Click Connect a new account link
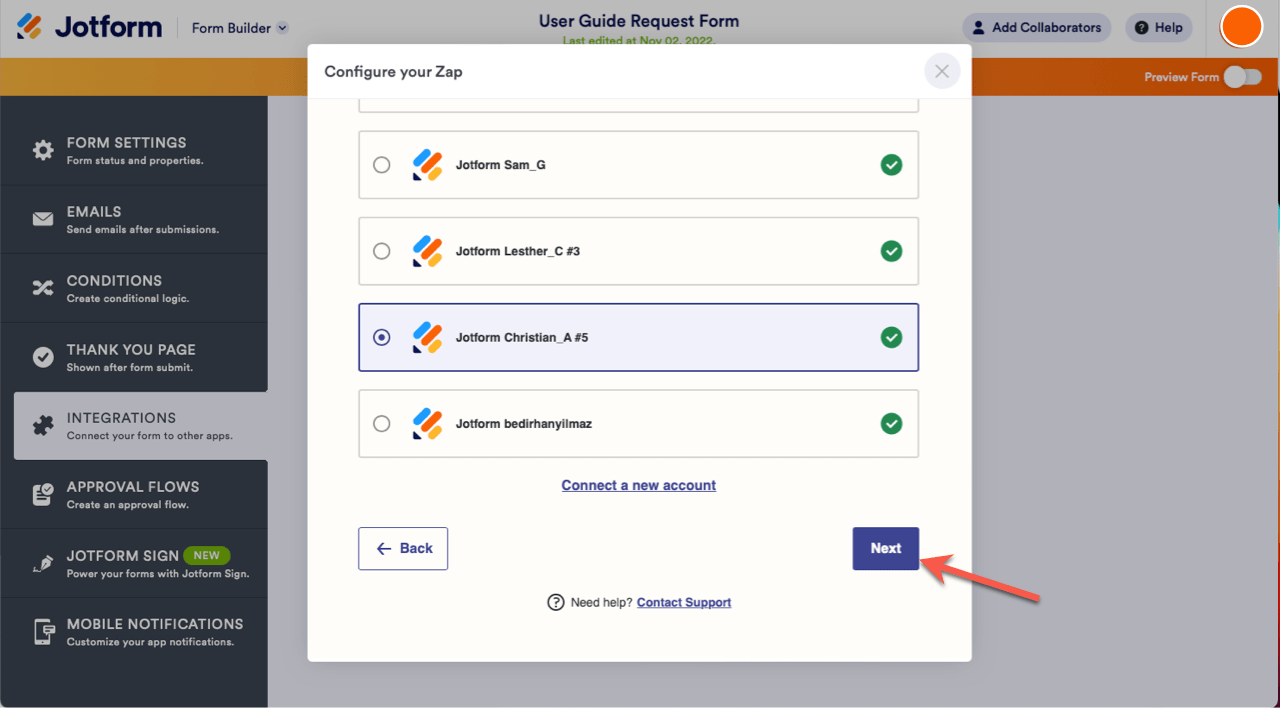This screenshot has width=1281, height=708. pyautogui.click(x=639, y=485)
